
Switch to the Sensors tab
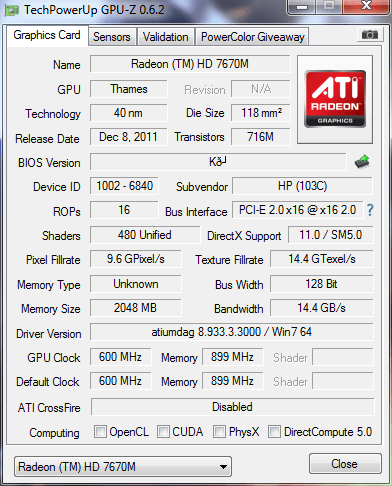click(x=112, y=37)
